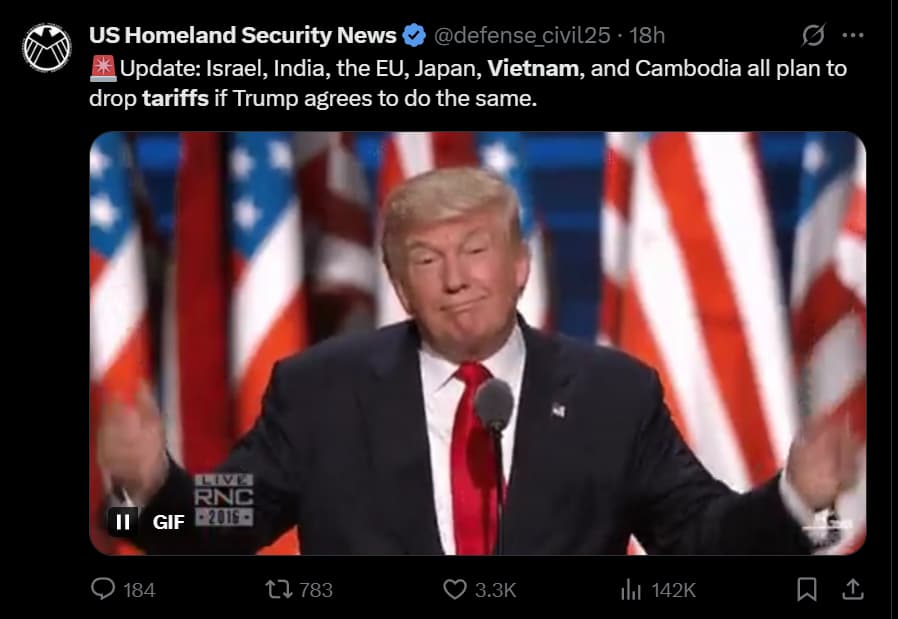Open the US Homeland Security News profile avatar
Image resolution: width=898 pixels, height=619 pixels.
pyautogui.click(x=46, y=48)
